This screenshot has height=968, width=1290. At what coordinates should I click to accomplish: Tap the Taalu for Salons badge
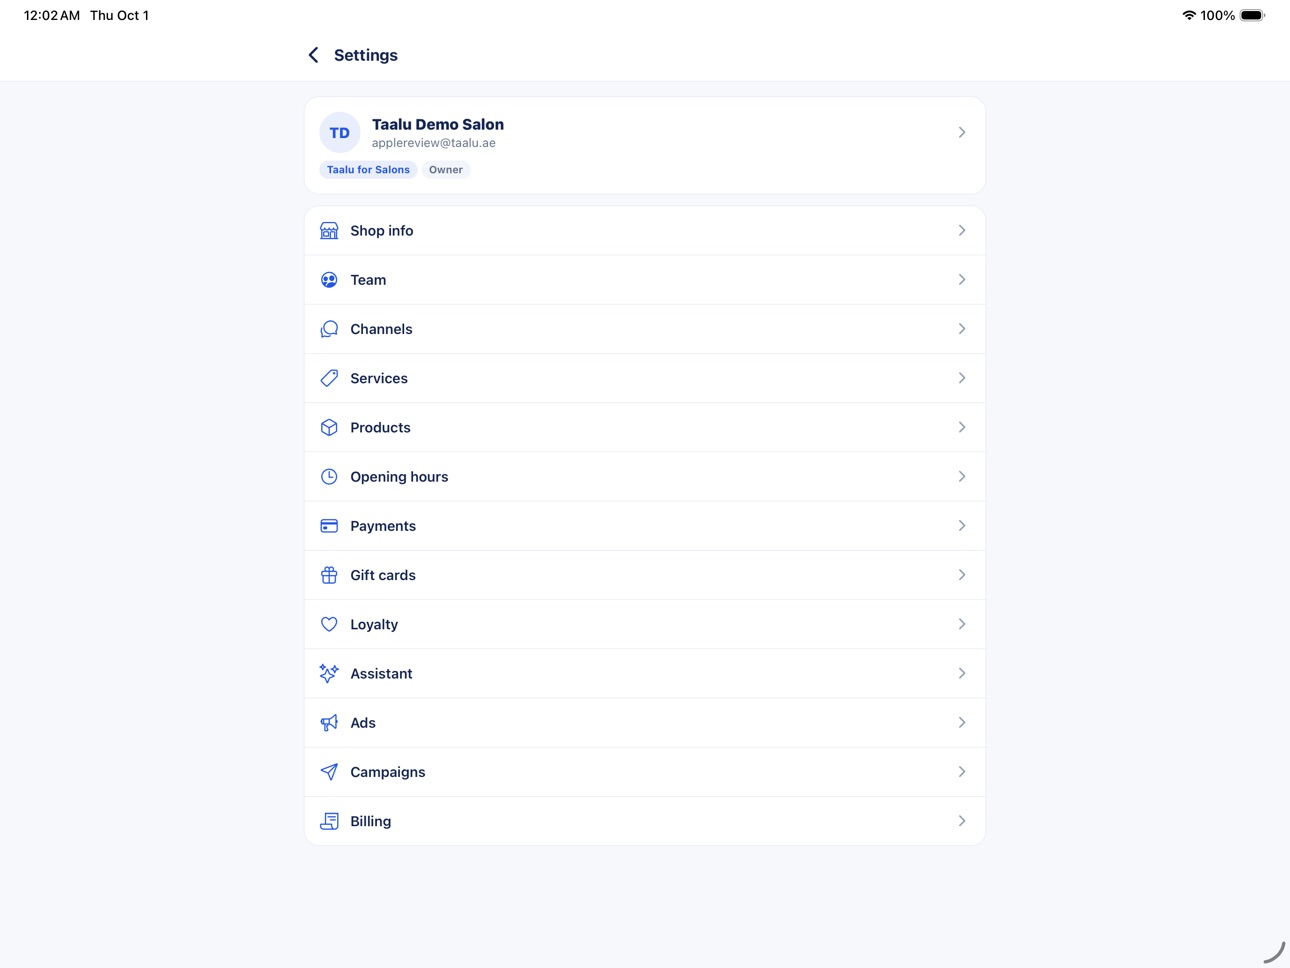[368, 170]
